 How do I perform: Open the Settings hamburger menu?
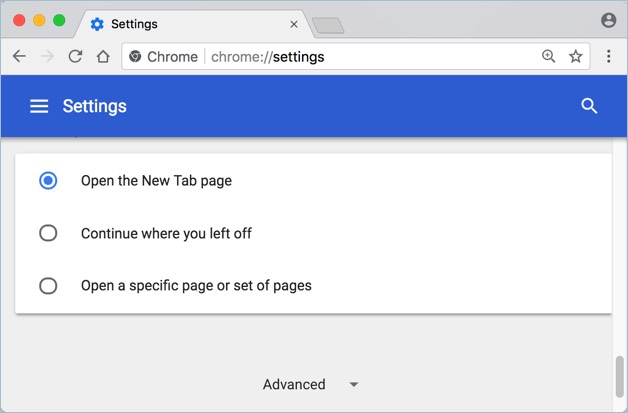click(x=39, y=106)
